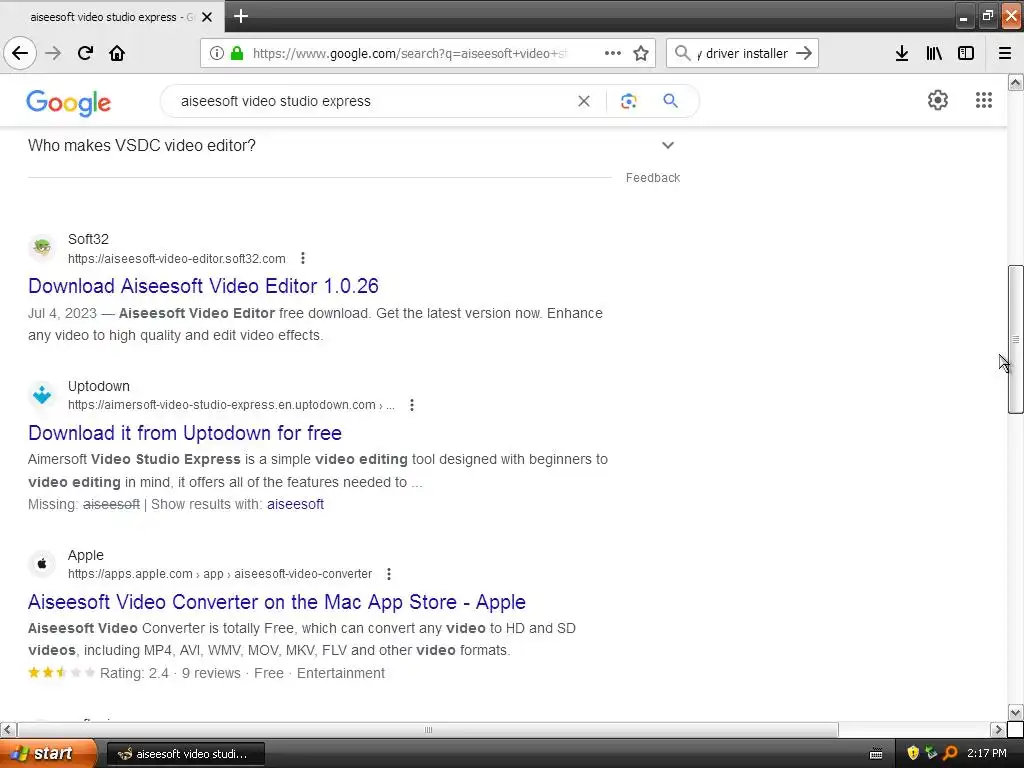Open the browser home page
Image resolution: width=1024 pixels, height=768 pixels.
pos(117,53)
